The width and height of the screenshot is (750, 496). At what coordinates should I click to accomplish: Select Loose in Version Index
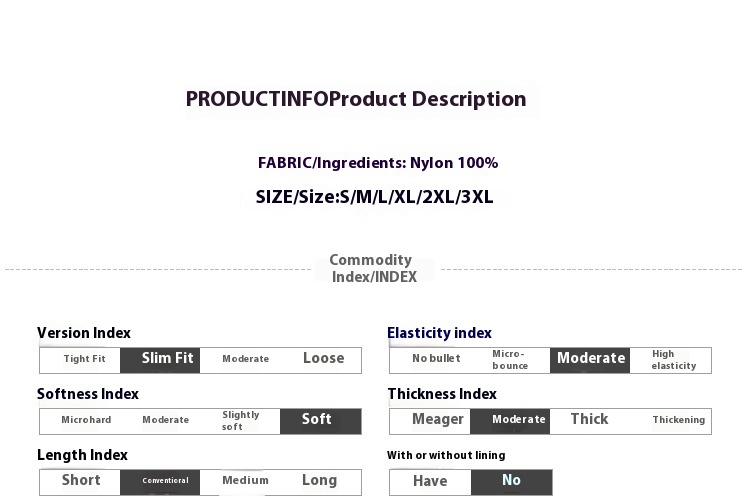coord(323,358)
